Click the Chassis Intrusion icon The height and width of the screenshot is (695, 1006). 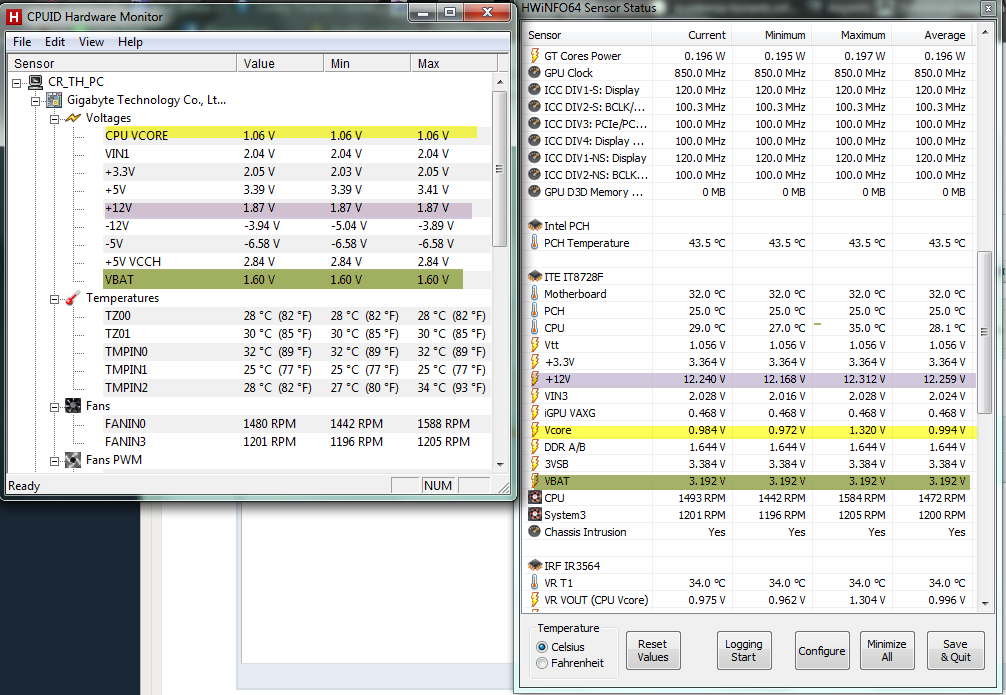click(x=534, y=531)
